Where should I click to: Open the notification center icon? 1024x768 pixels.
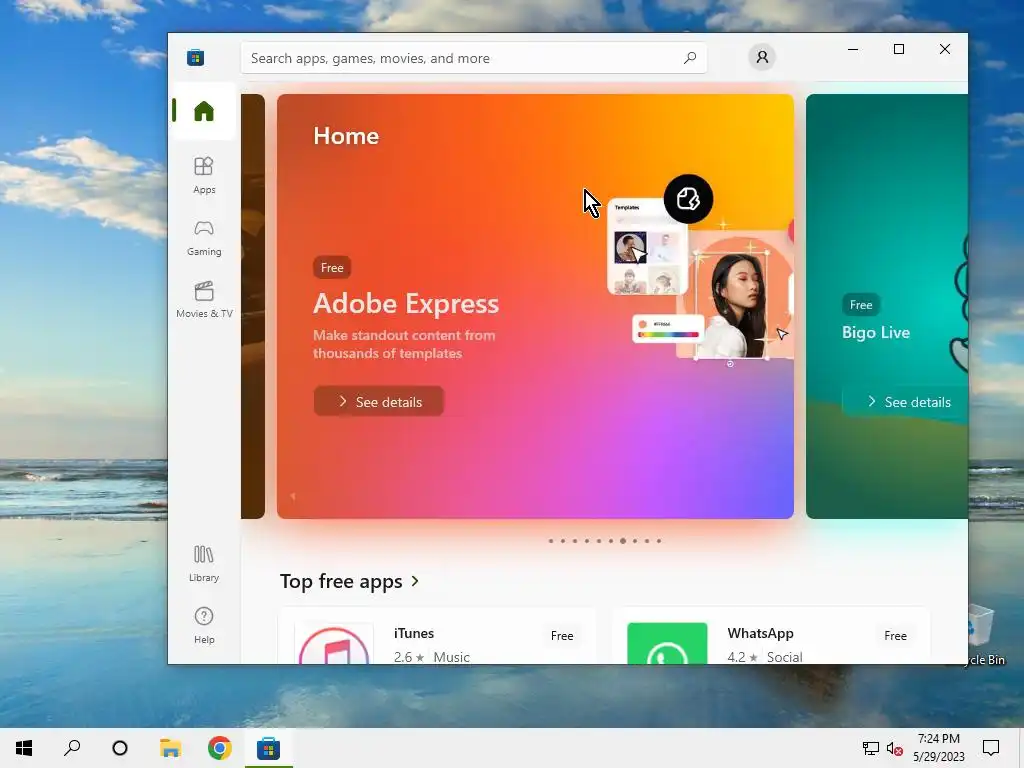click(x=991, y=748)
